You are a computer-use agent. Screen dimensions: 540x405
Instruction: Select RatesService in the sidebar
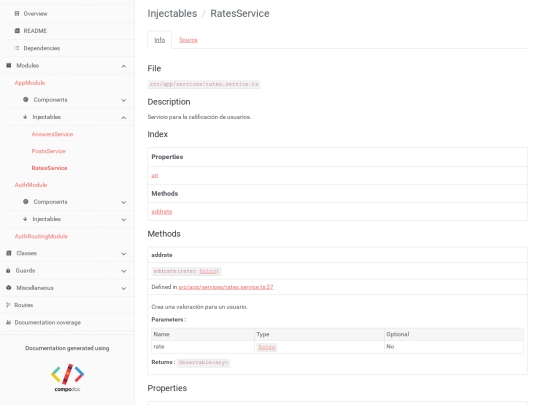coord(49,168)
